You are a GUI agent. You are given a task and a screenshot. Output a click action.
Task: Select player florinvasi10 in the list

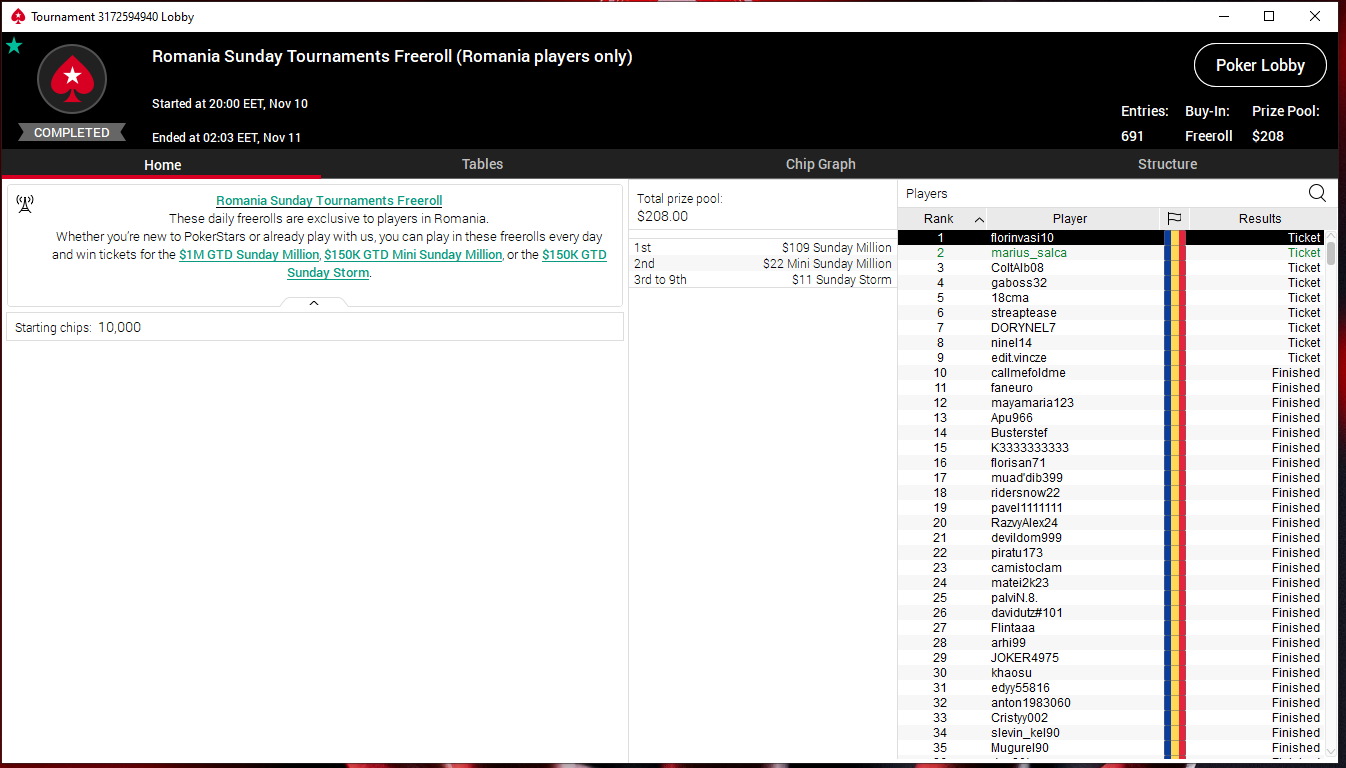(x=1111, y=238)
